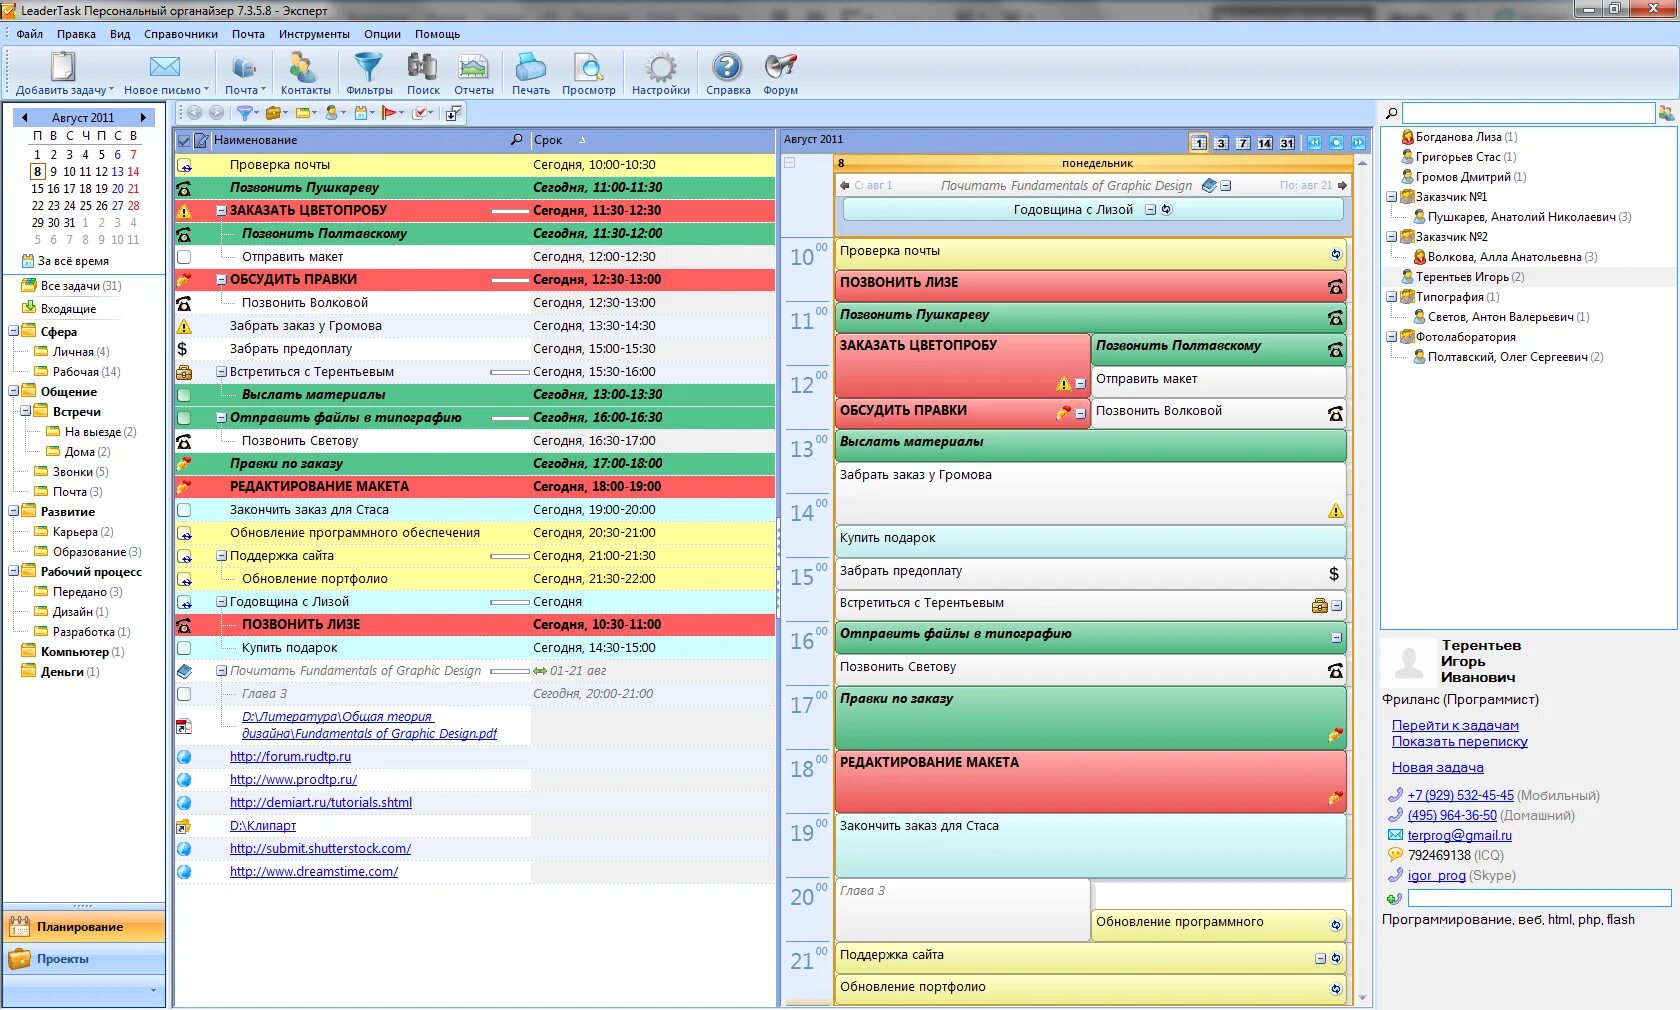Click the Справка help icon
1680x1010 pixels.
click(727, 67)
